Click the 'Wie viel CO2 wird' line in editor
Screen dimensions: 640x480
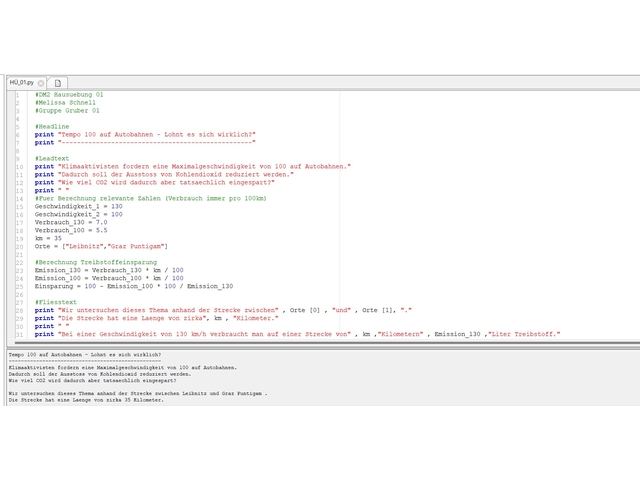155,182
